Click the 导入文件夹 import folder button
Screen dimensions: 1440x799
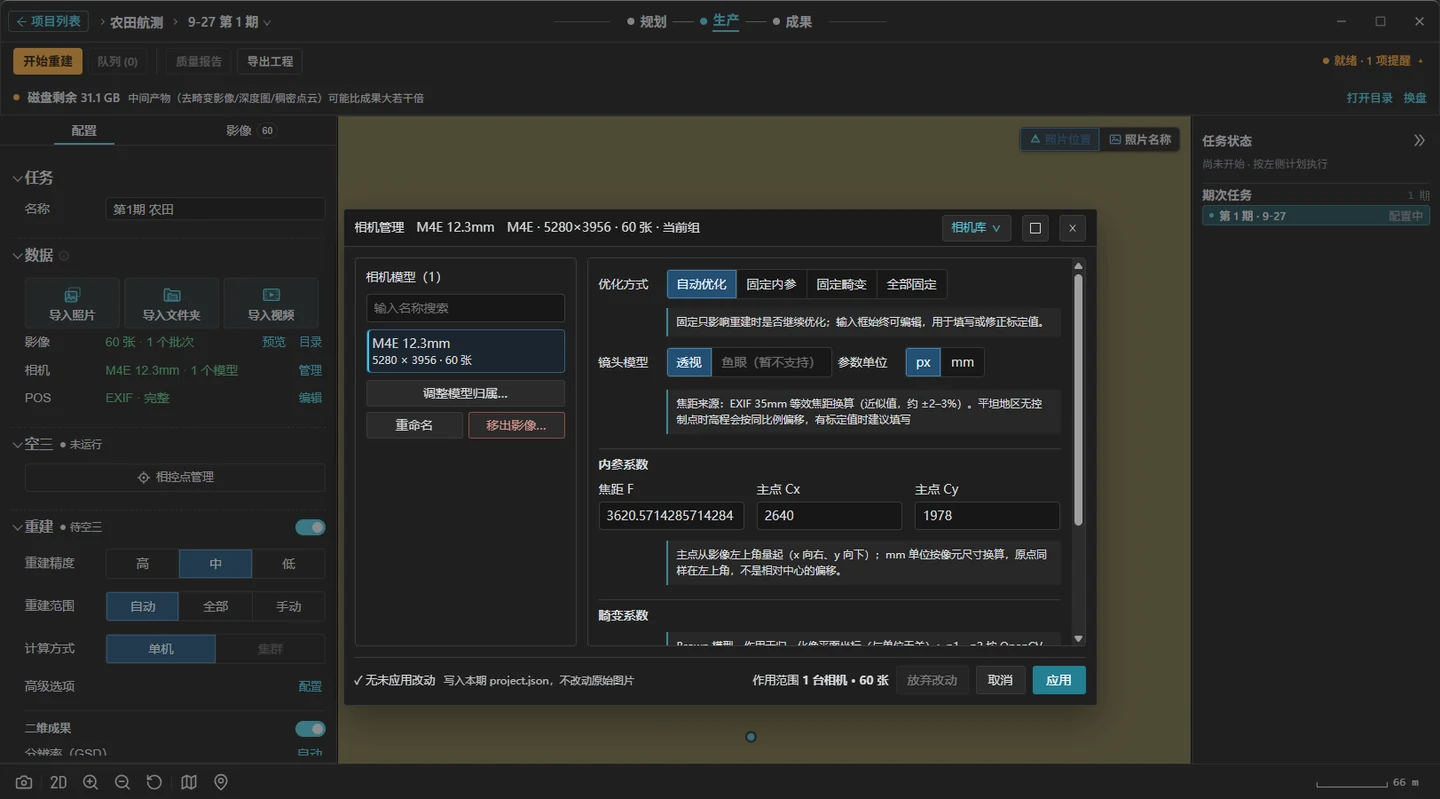click(x=171, y=304)
